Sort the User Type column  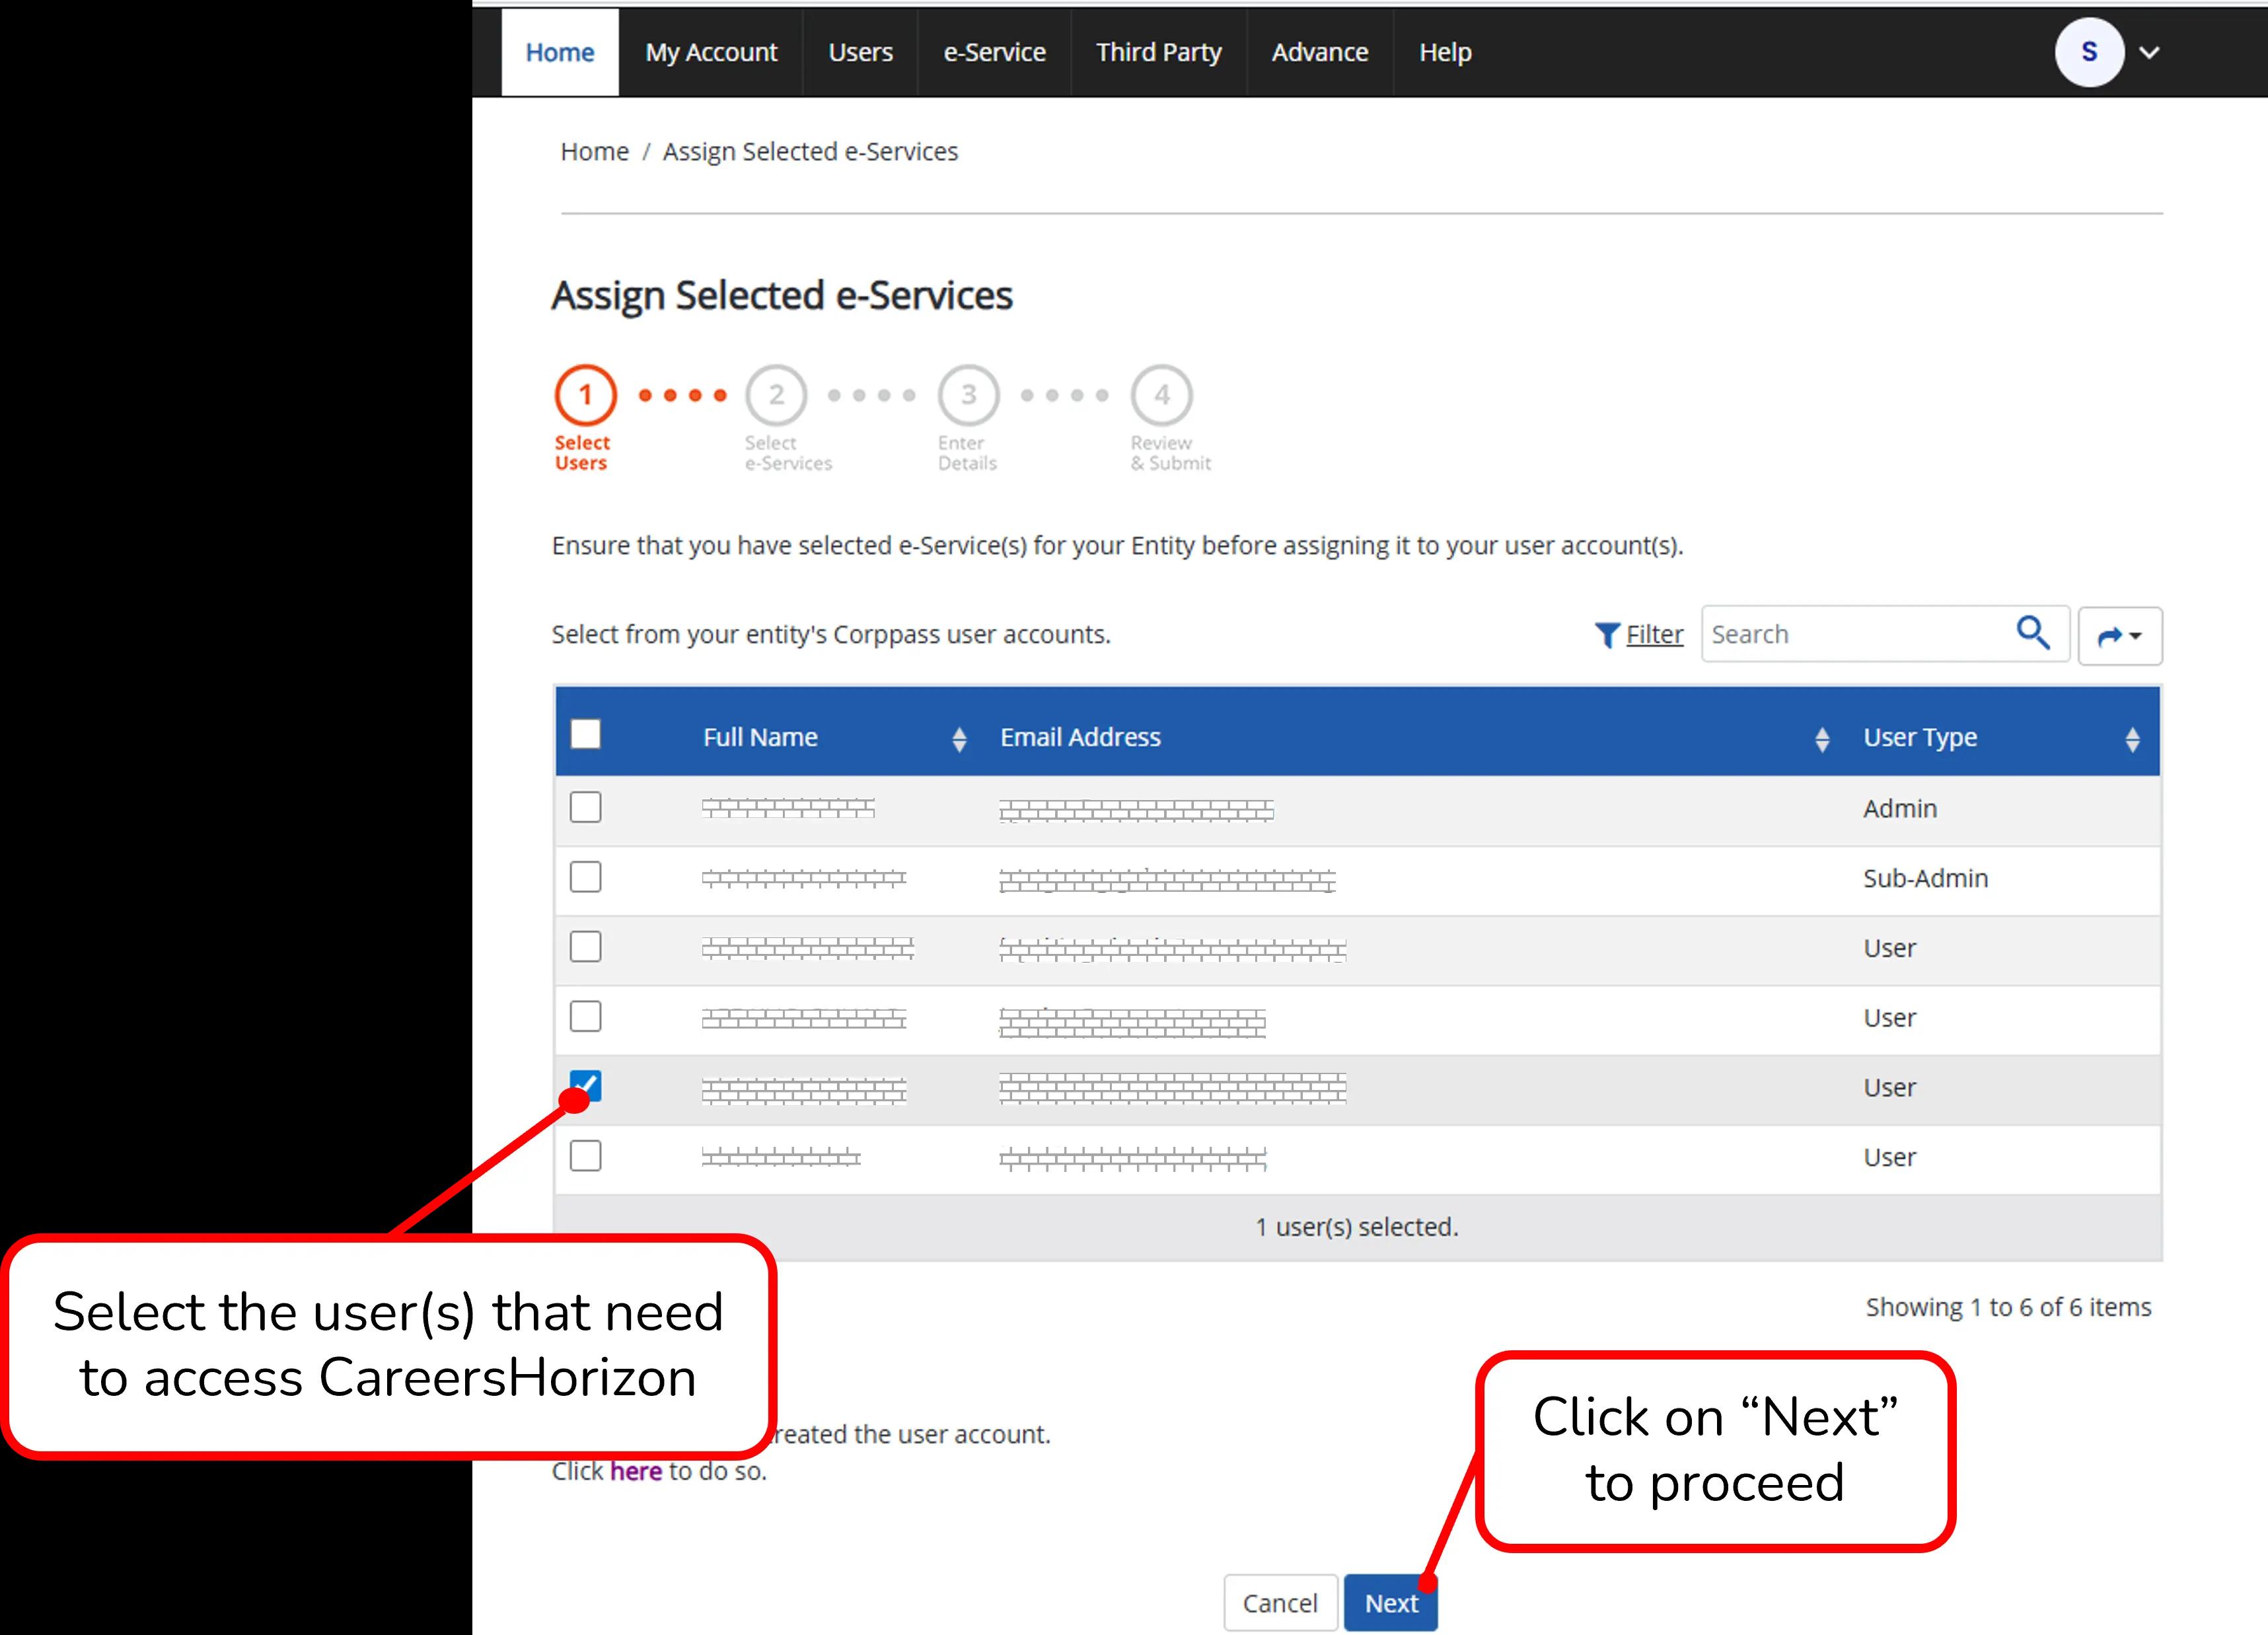[2133, 738]
